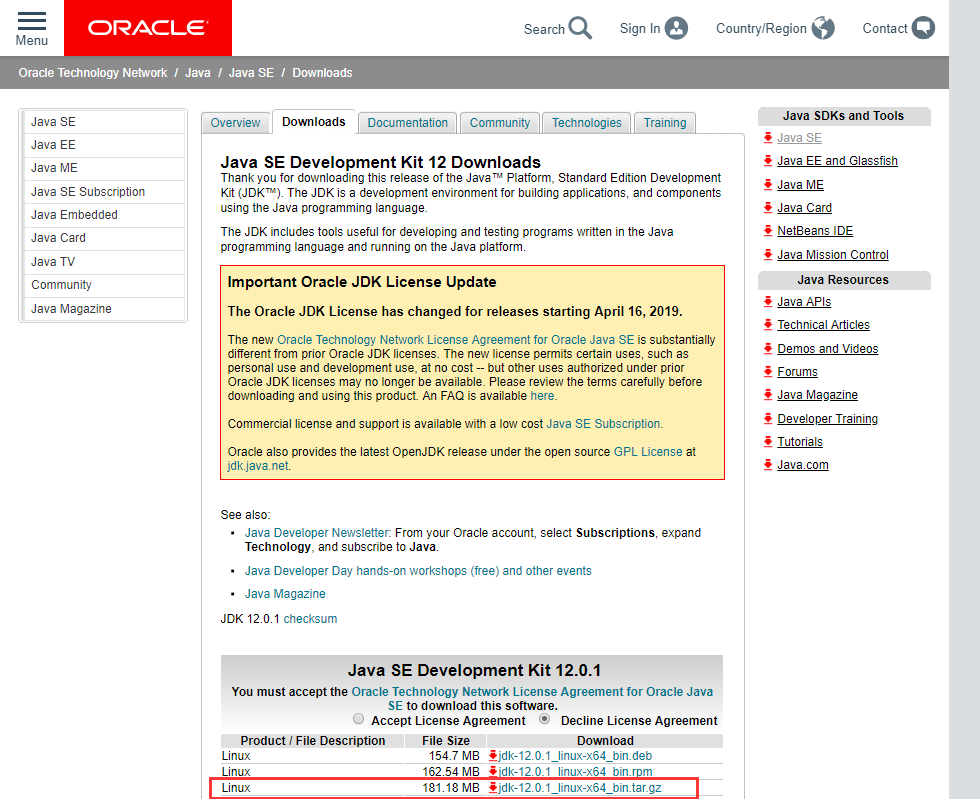980x799 pixels.
Task: Open the Community tab
Action: 500,123
